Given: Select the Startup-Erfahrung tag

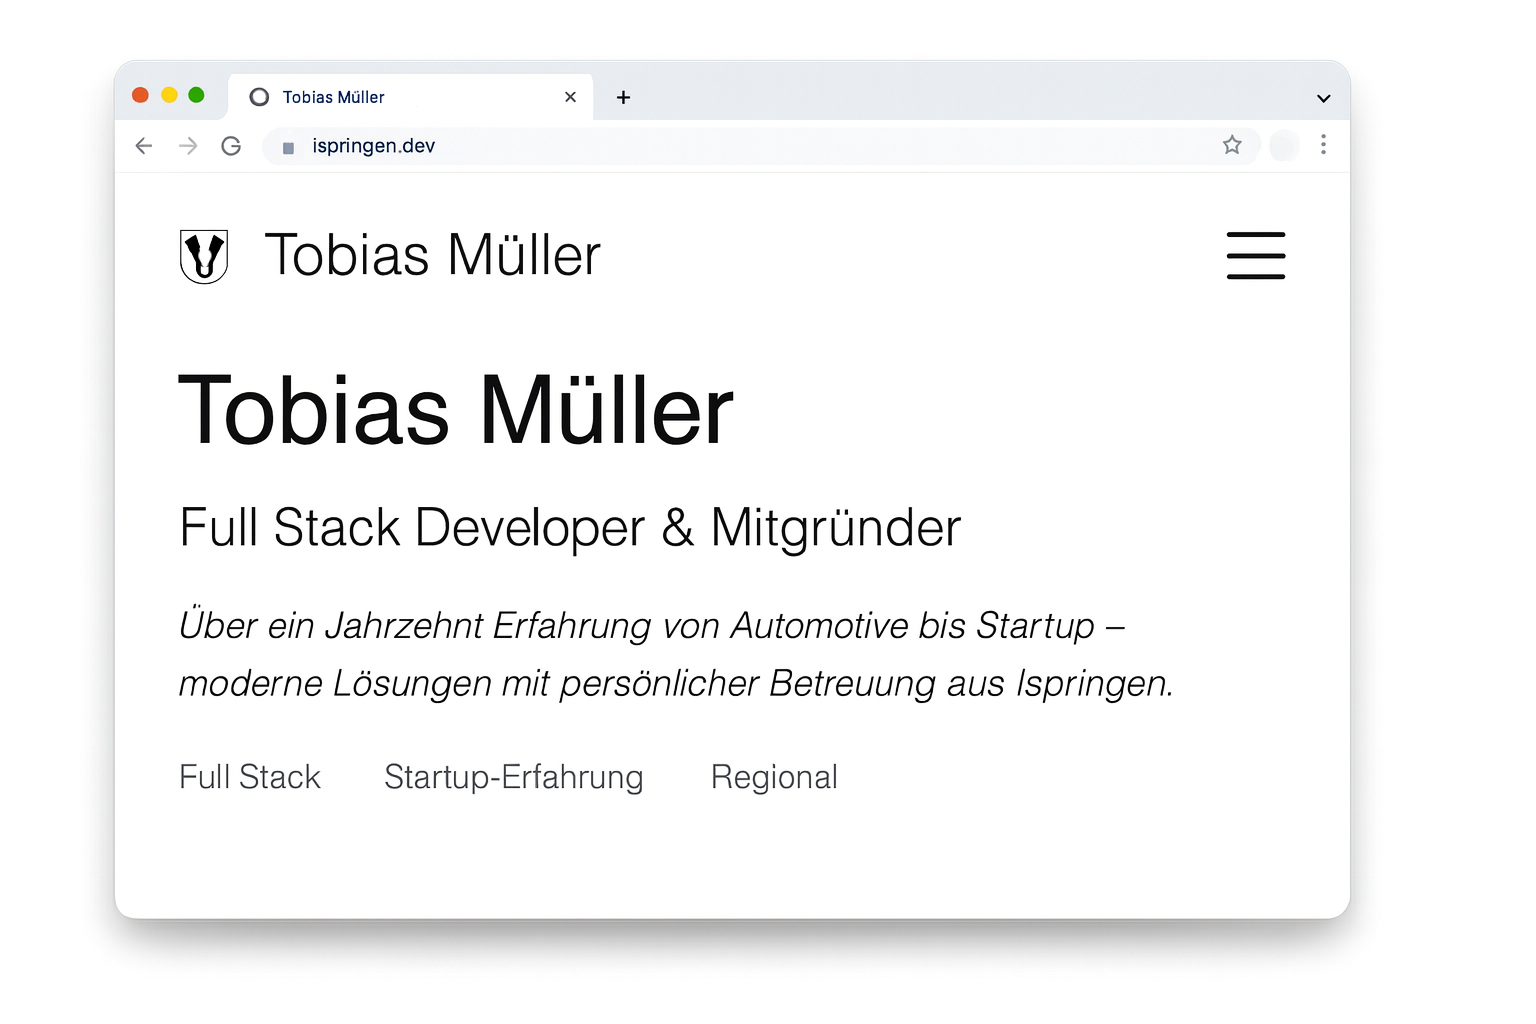Looking at the screenshot, I should click(x=513, y=777).
